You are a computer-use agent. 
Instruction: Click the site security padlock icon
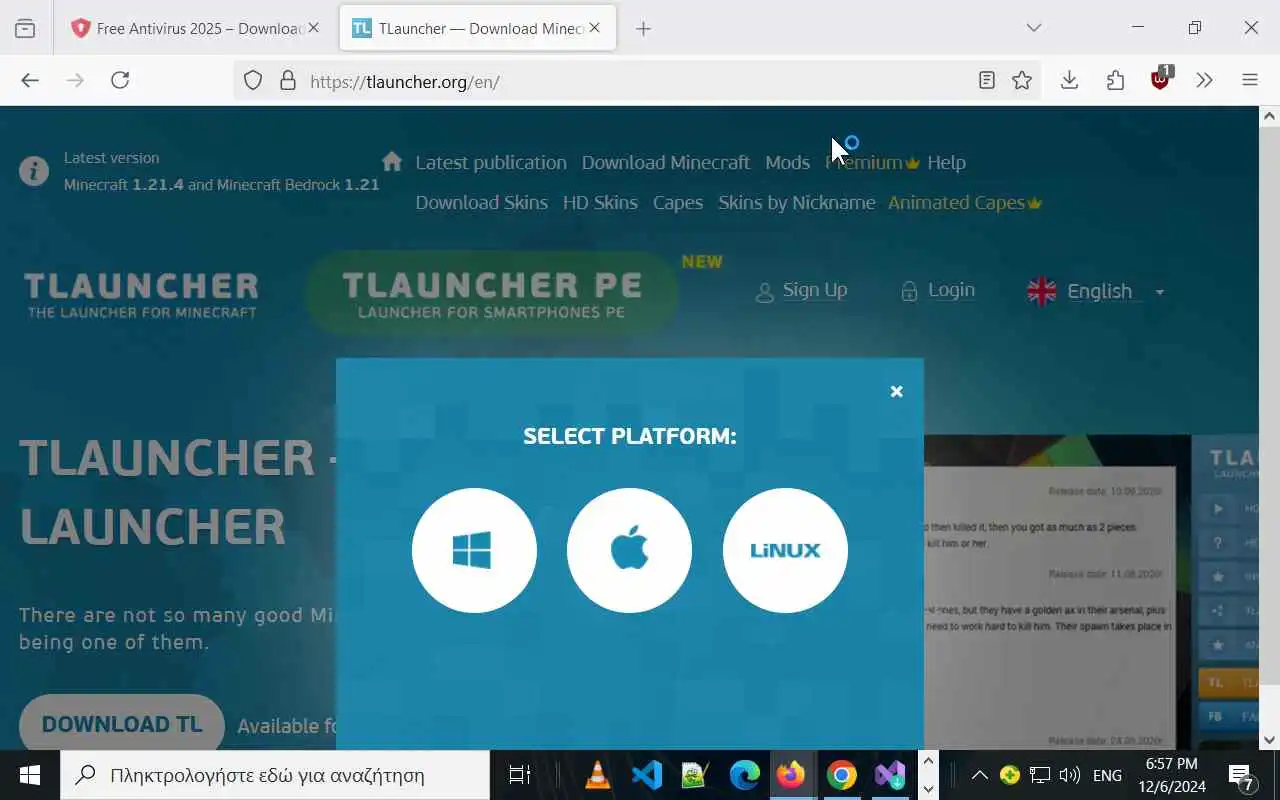[x=288, y=81]
